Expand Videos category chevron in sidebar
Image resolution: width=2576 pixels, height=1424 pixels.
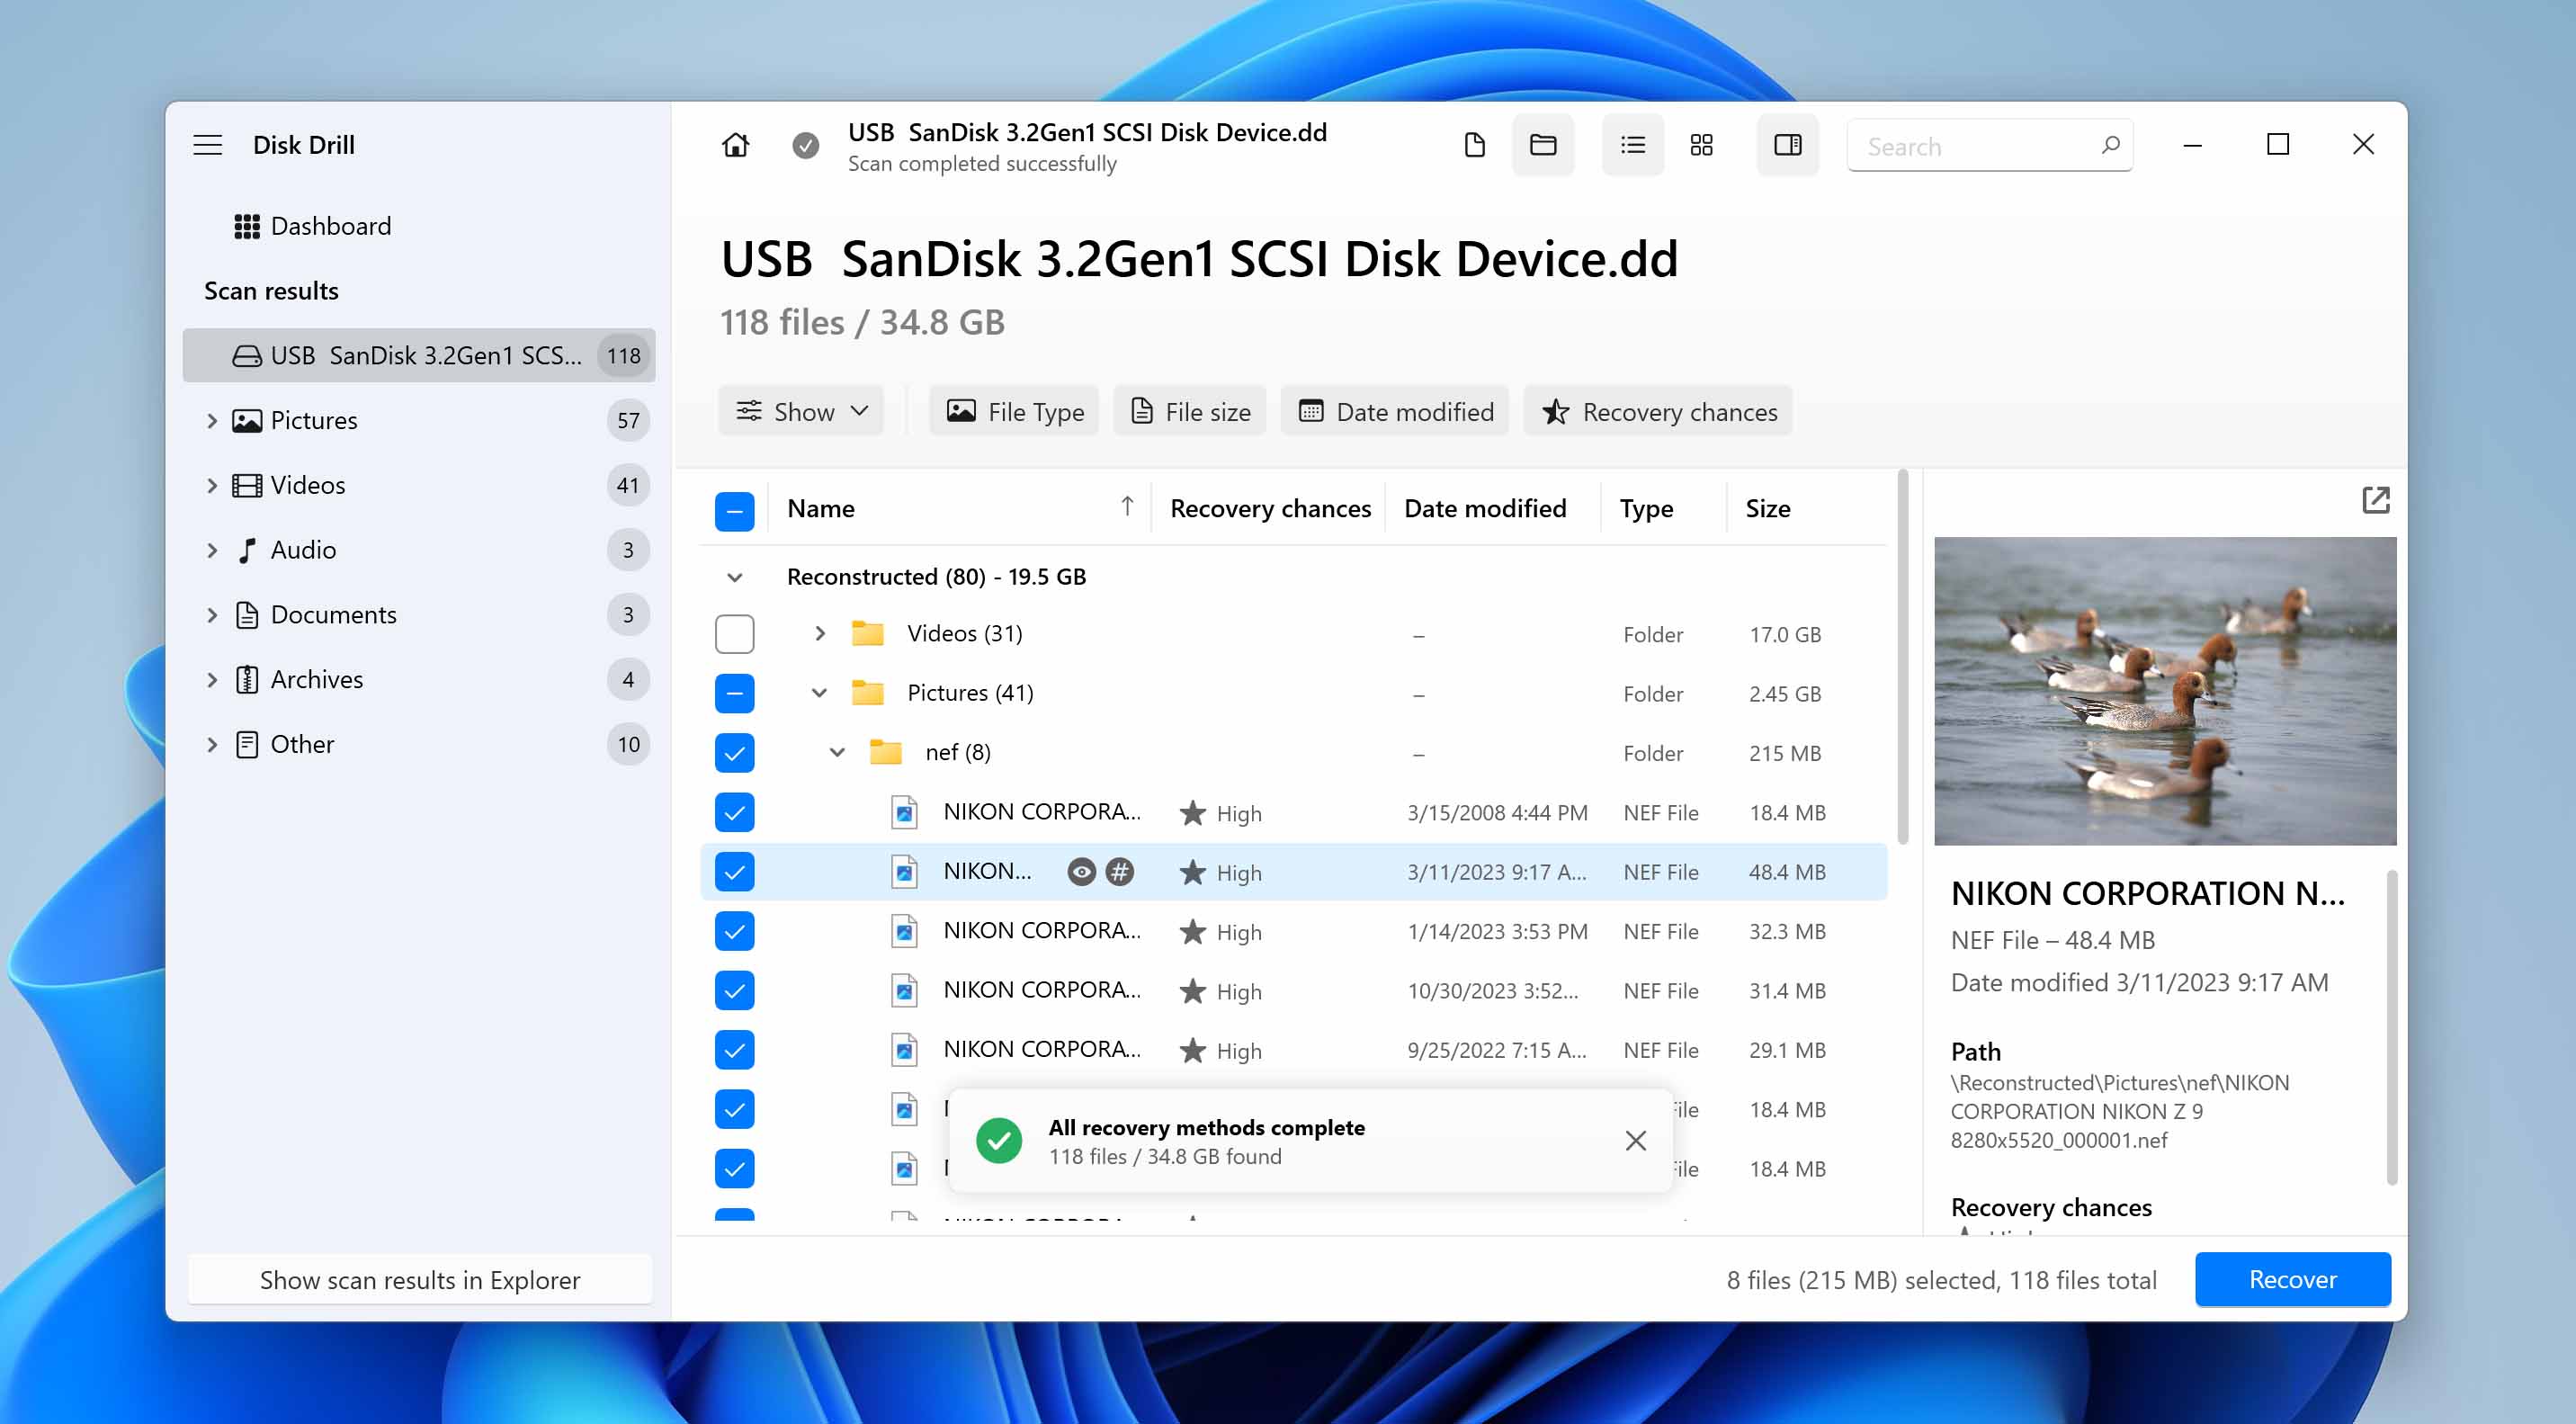(x=211, y=486)
